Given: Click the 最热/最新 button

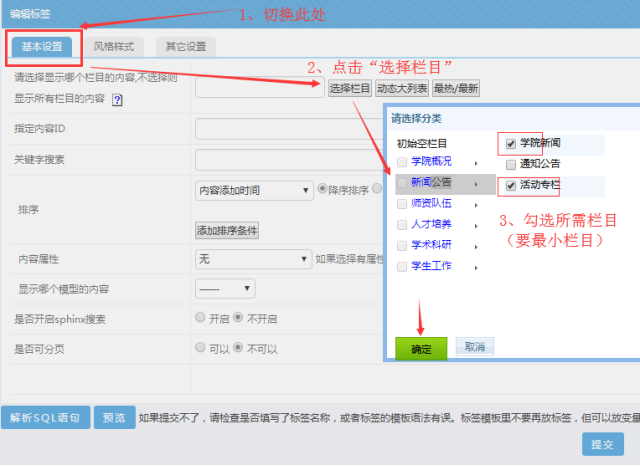Looking at the screenshot, I should (x=456, y=88).
